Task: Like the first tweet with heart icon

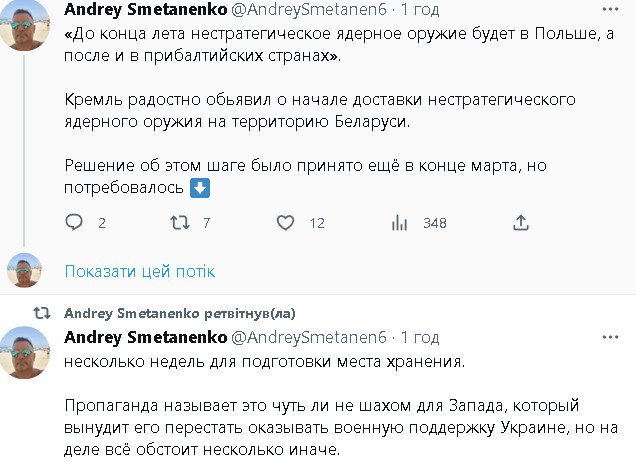Action: tap(285, 223)
